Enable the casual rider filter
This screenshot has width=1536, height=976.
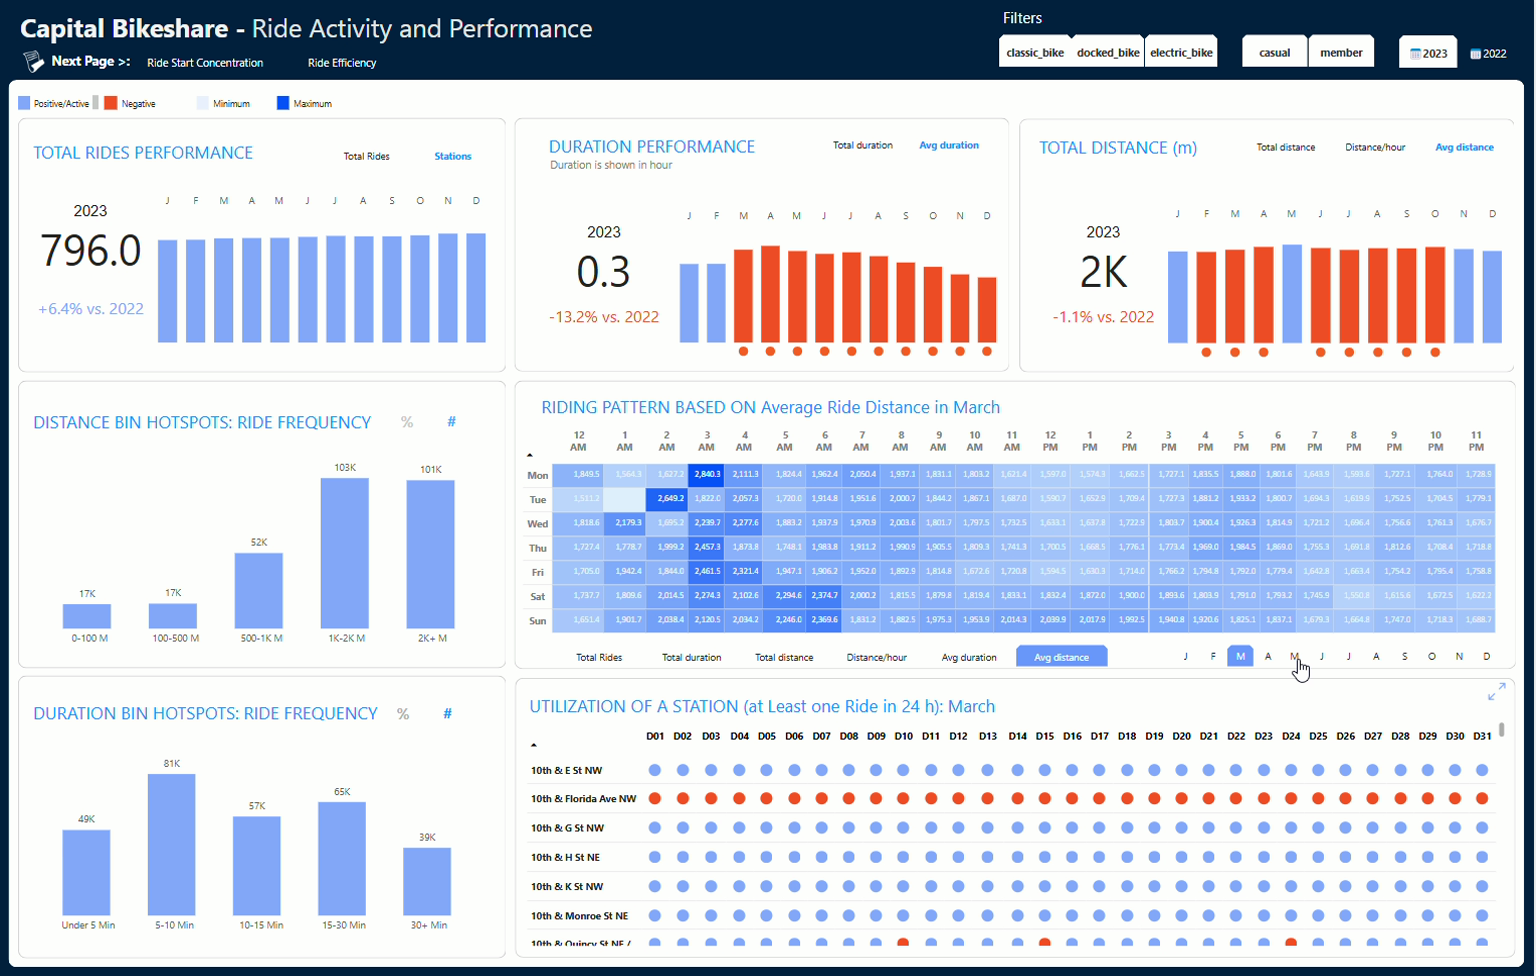coord(1274,53)
